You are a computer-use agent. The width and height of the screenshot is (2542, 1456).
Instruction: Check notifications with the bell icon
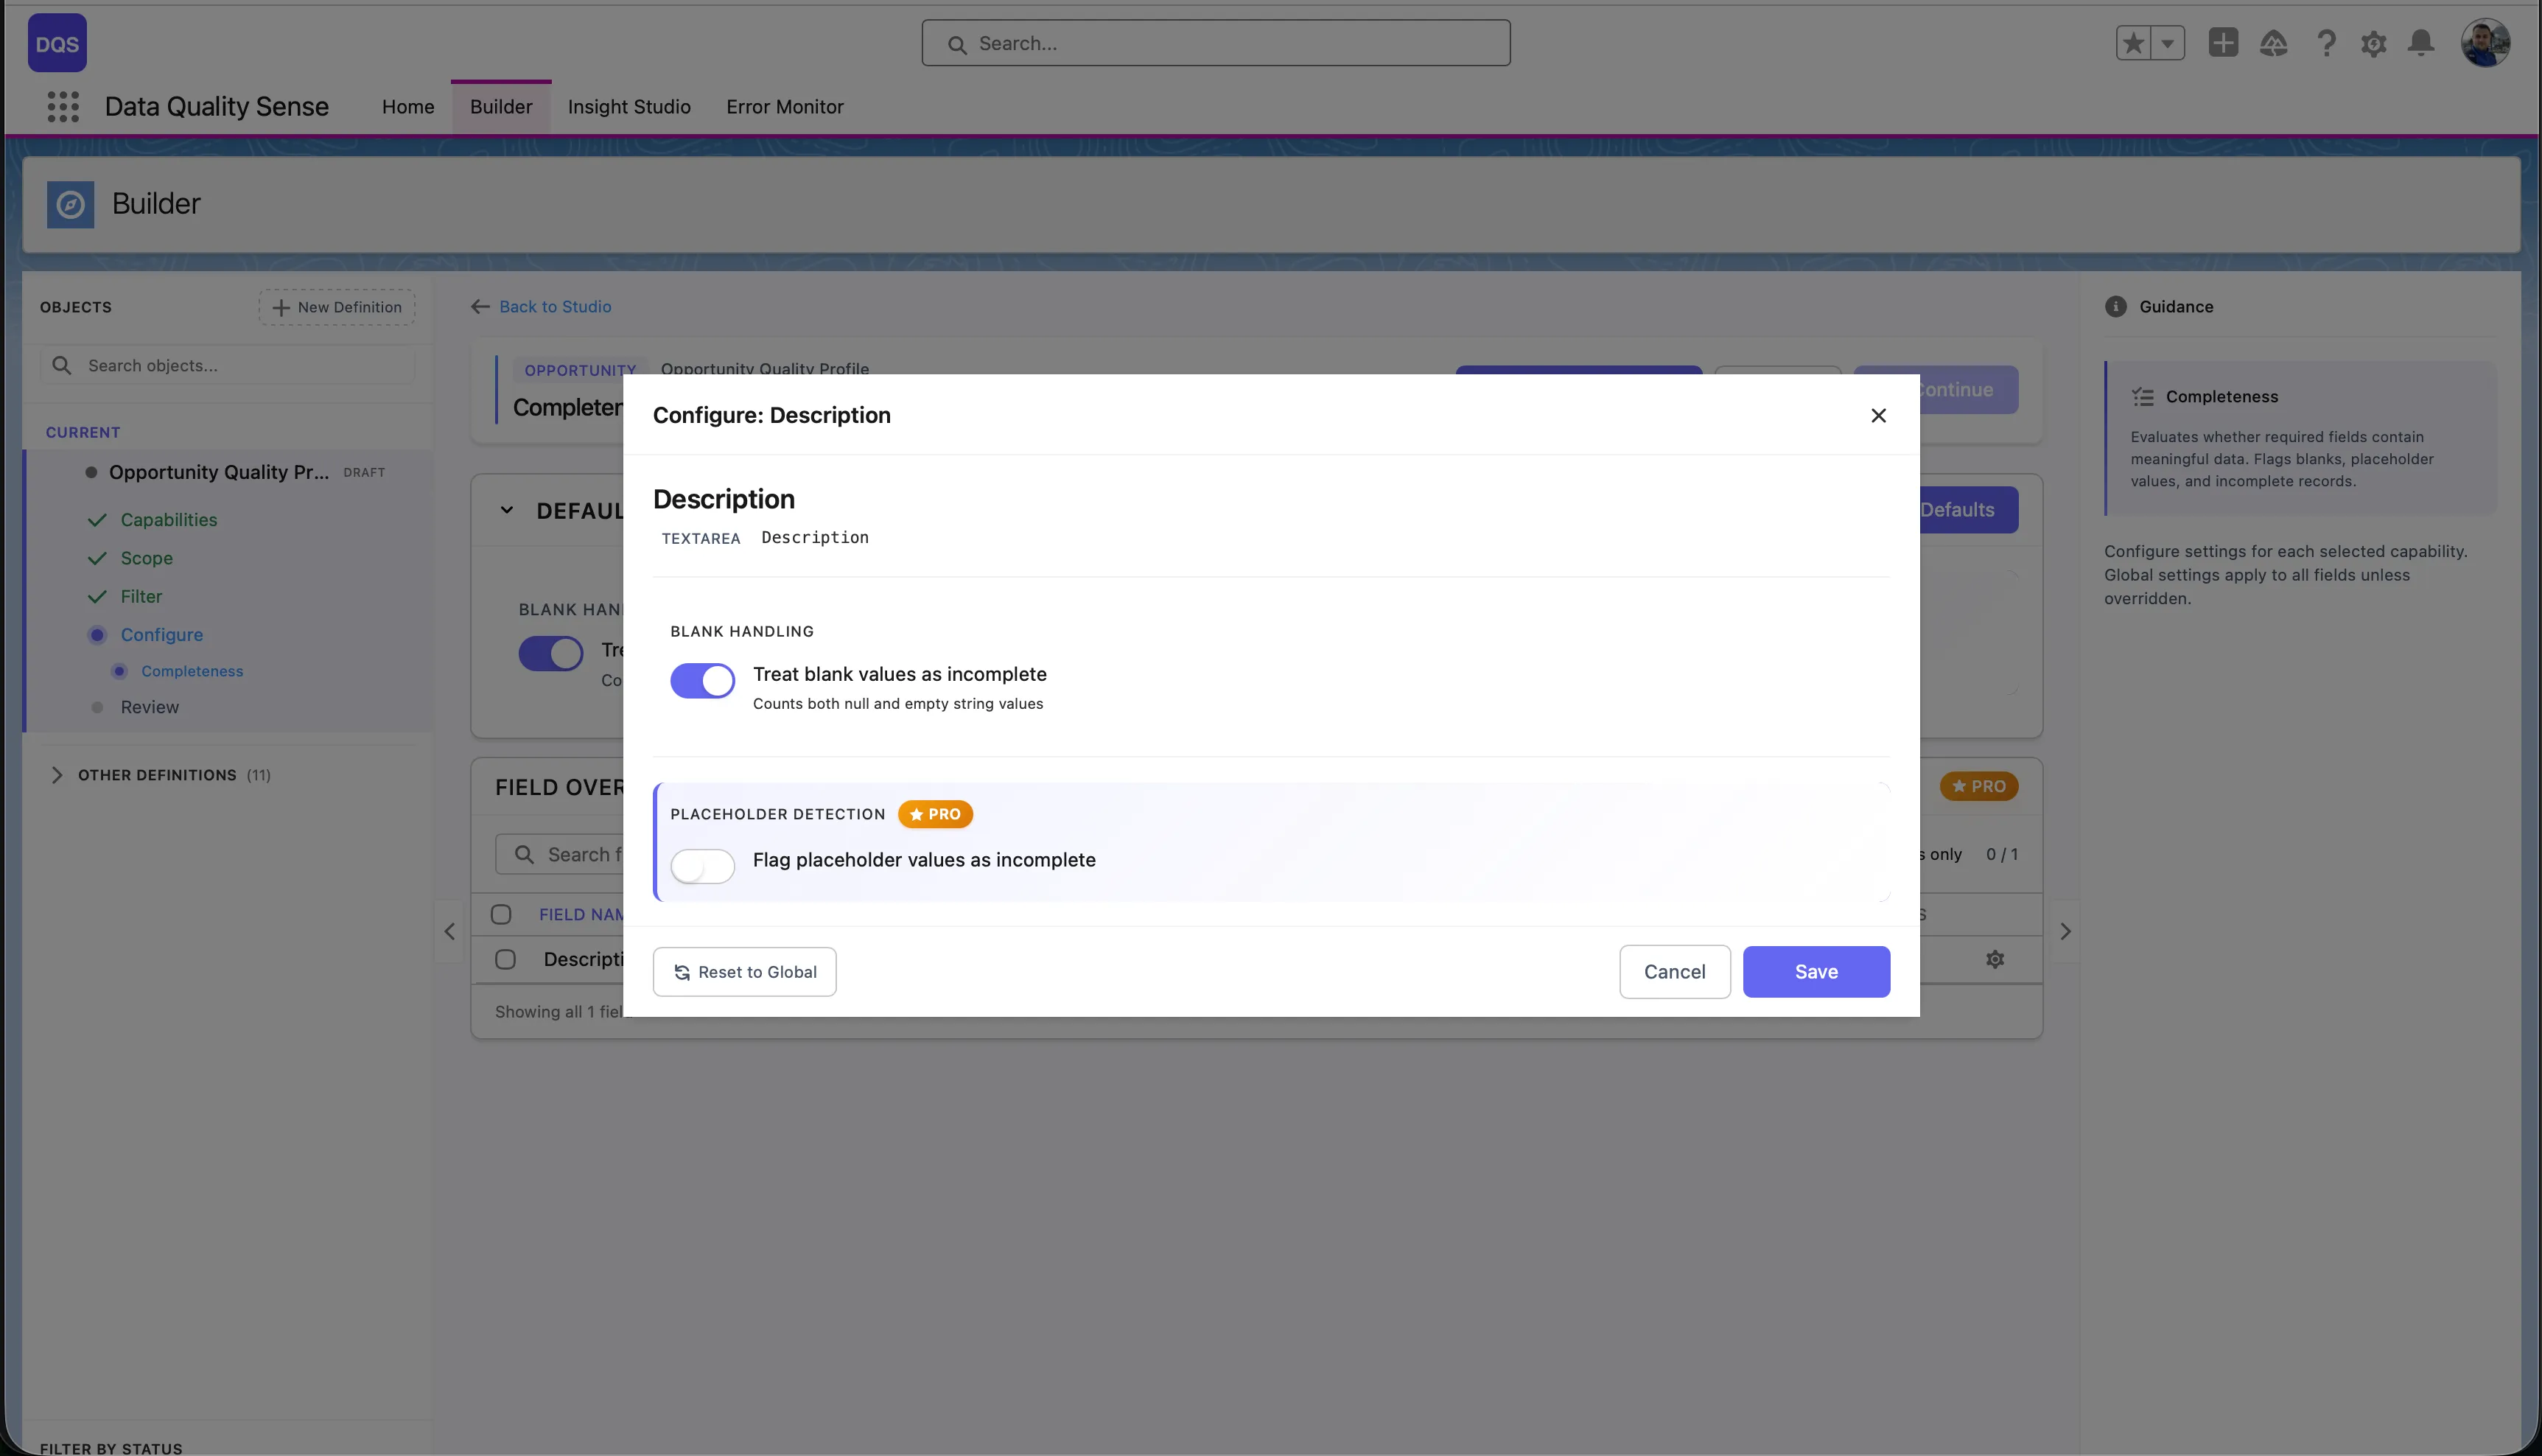[2421, 43]
